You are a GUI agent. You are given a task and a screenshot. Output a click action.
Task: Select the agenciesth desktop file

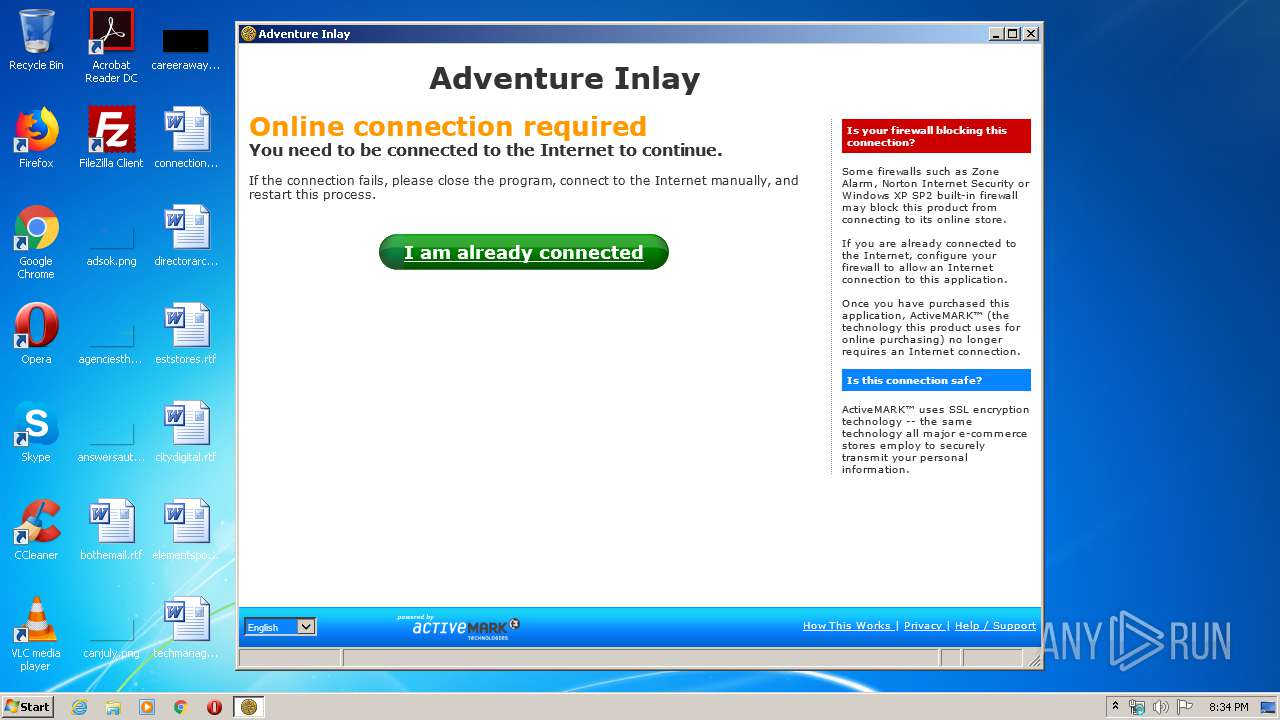111,343
